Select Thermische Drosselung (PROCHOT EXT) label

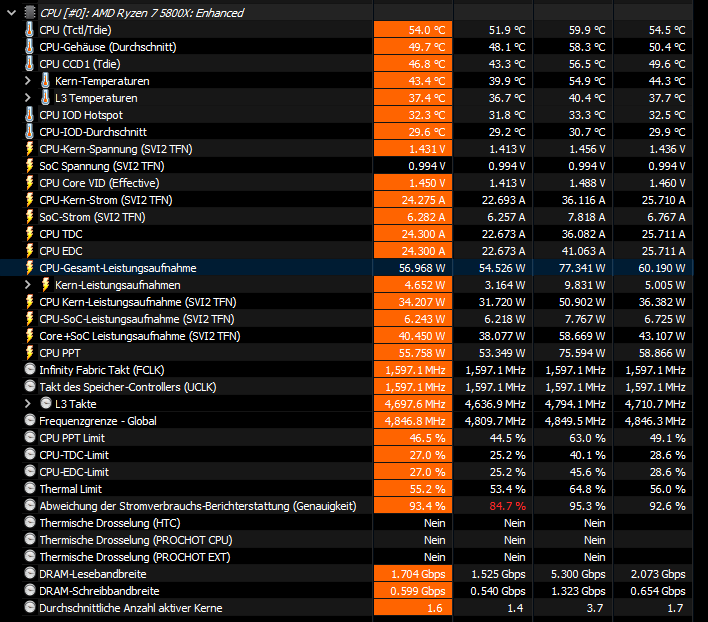tap(135, 557)
